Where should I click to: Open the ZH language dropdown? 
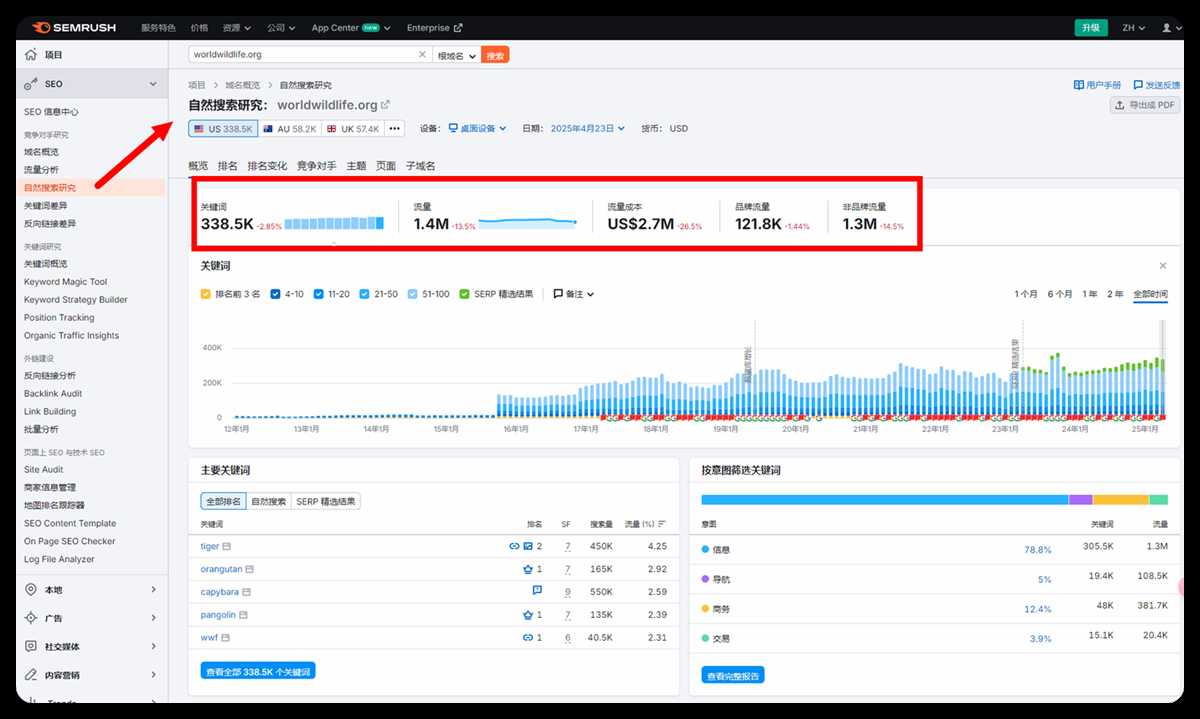[x=1133, y=28]
